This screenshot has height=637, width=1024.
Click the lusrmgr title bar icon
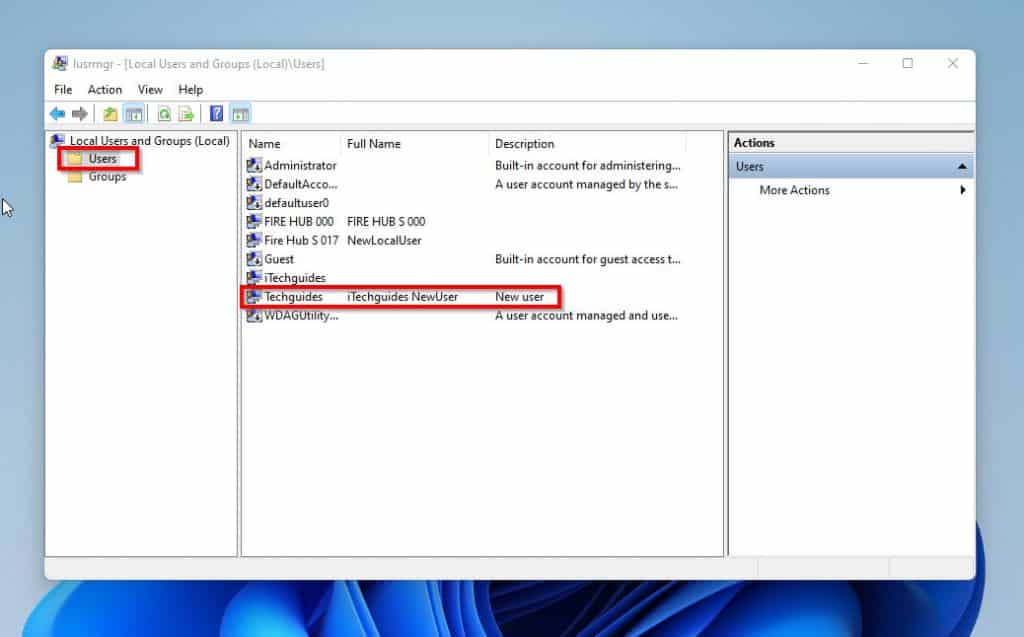tap(60, 63)
